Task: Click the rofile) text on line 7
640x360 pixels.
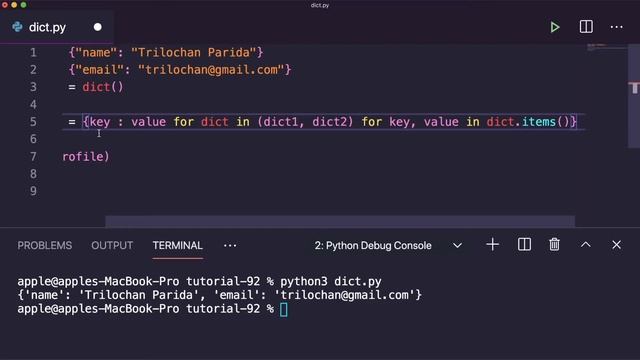Action: pos(86,157)
